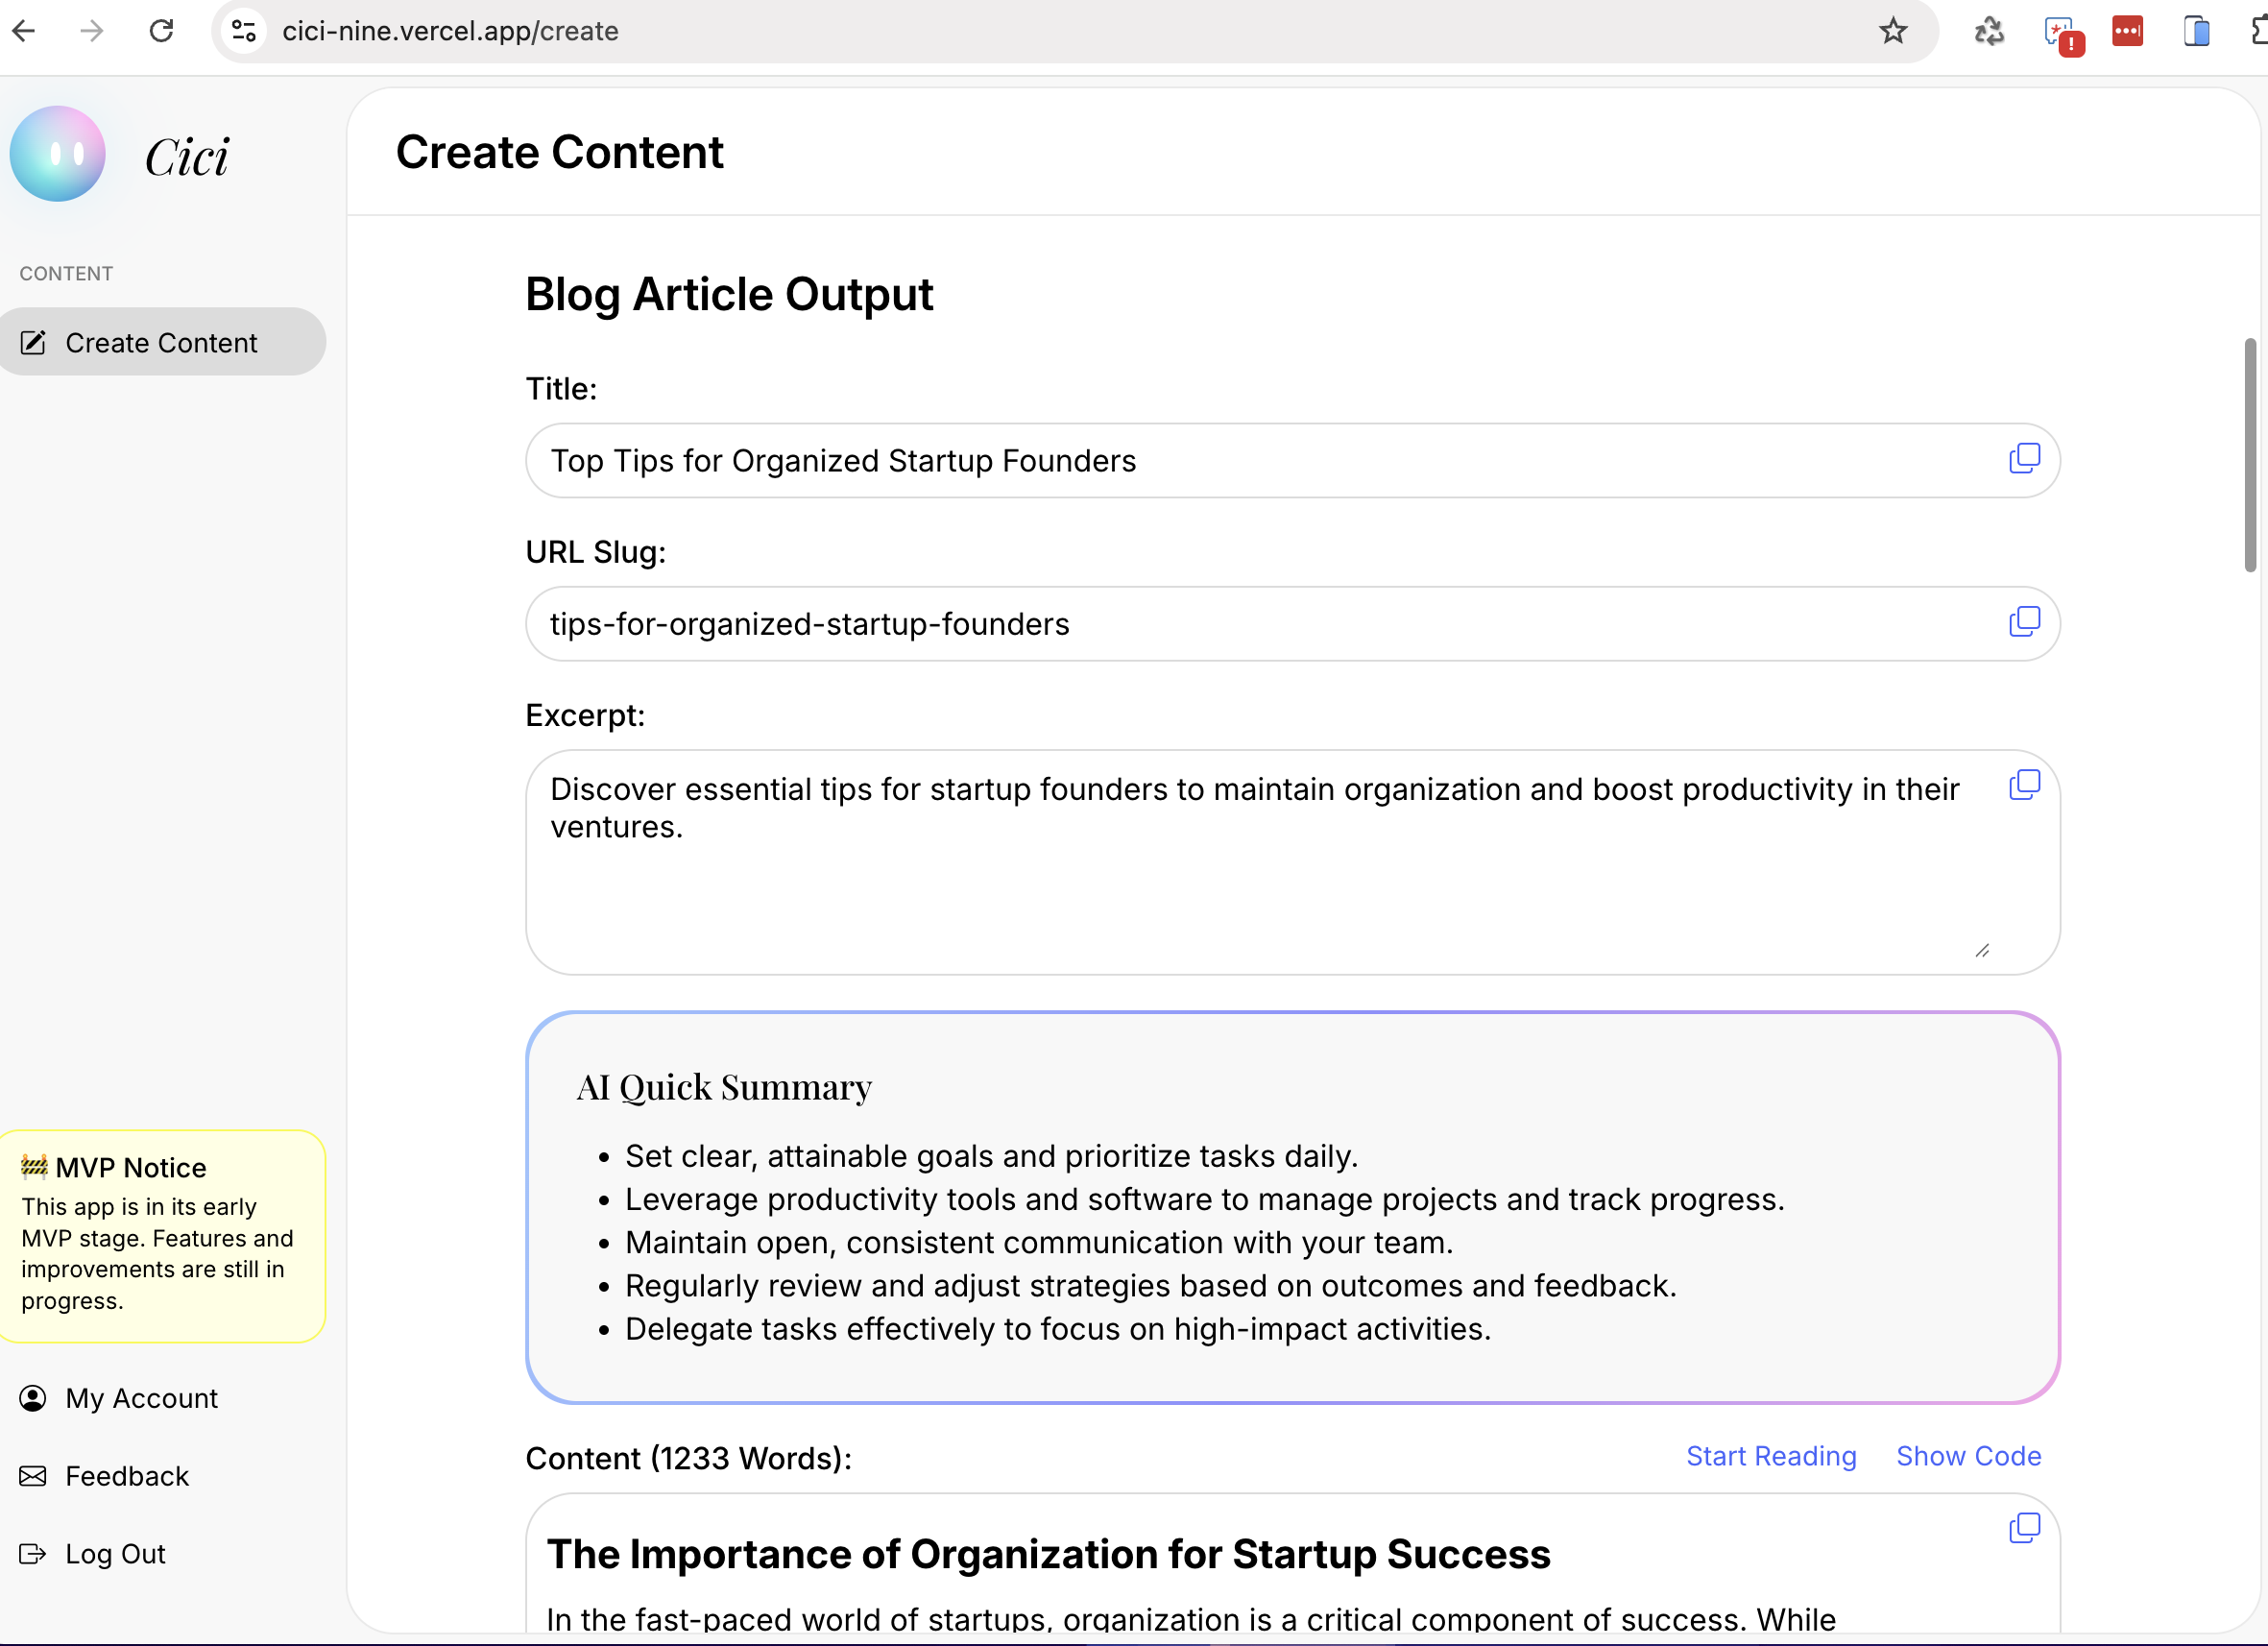Bookmark this page with the star icon
This screenshot has height=1646, width=2268.
point(1892,31)
